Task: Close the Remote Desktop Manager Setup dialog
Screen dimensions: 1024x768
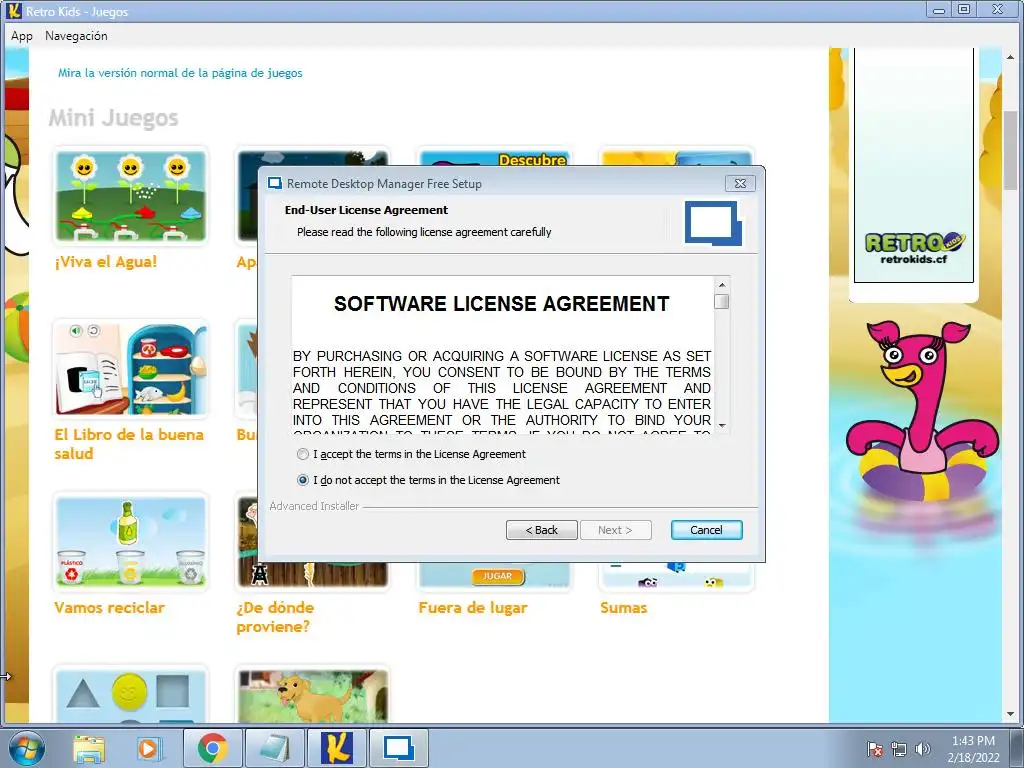Action: point(740,184)
